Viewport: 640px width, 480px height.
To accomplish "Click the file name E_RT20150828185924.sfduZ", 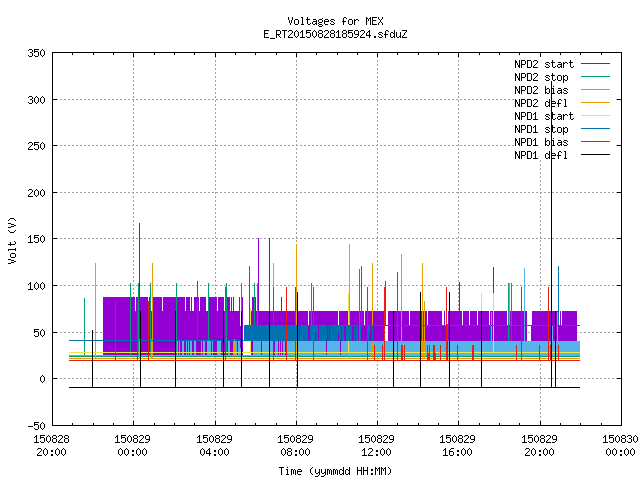I will [335, 34].
